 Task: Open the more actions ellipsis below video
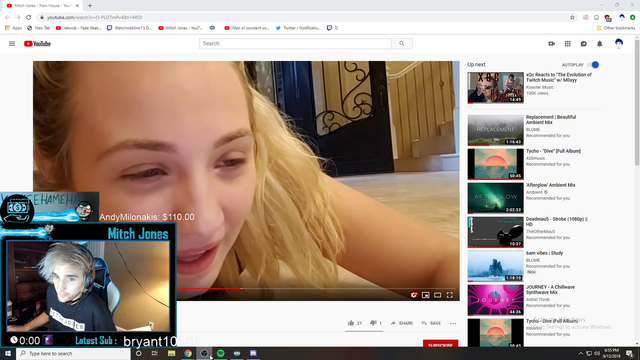tap(453, 323)
